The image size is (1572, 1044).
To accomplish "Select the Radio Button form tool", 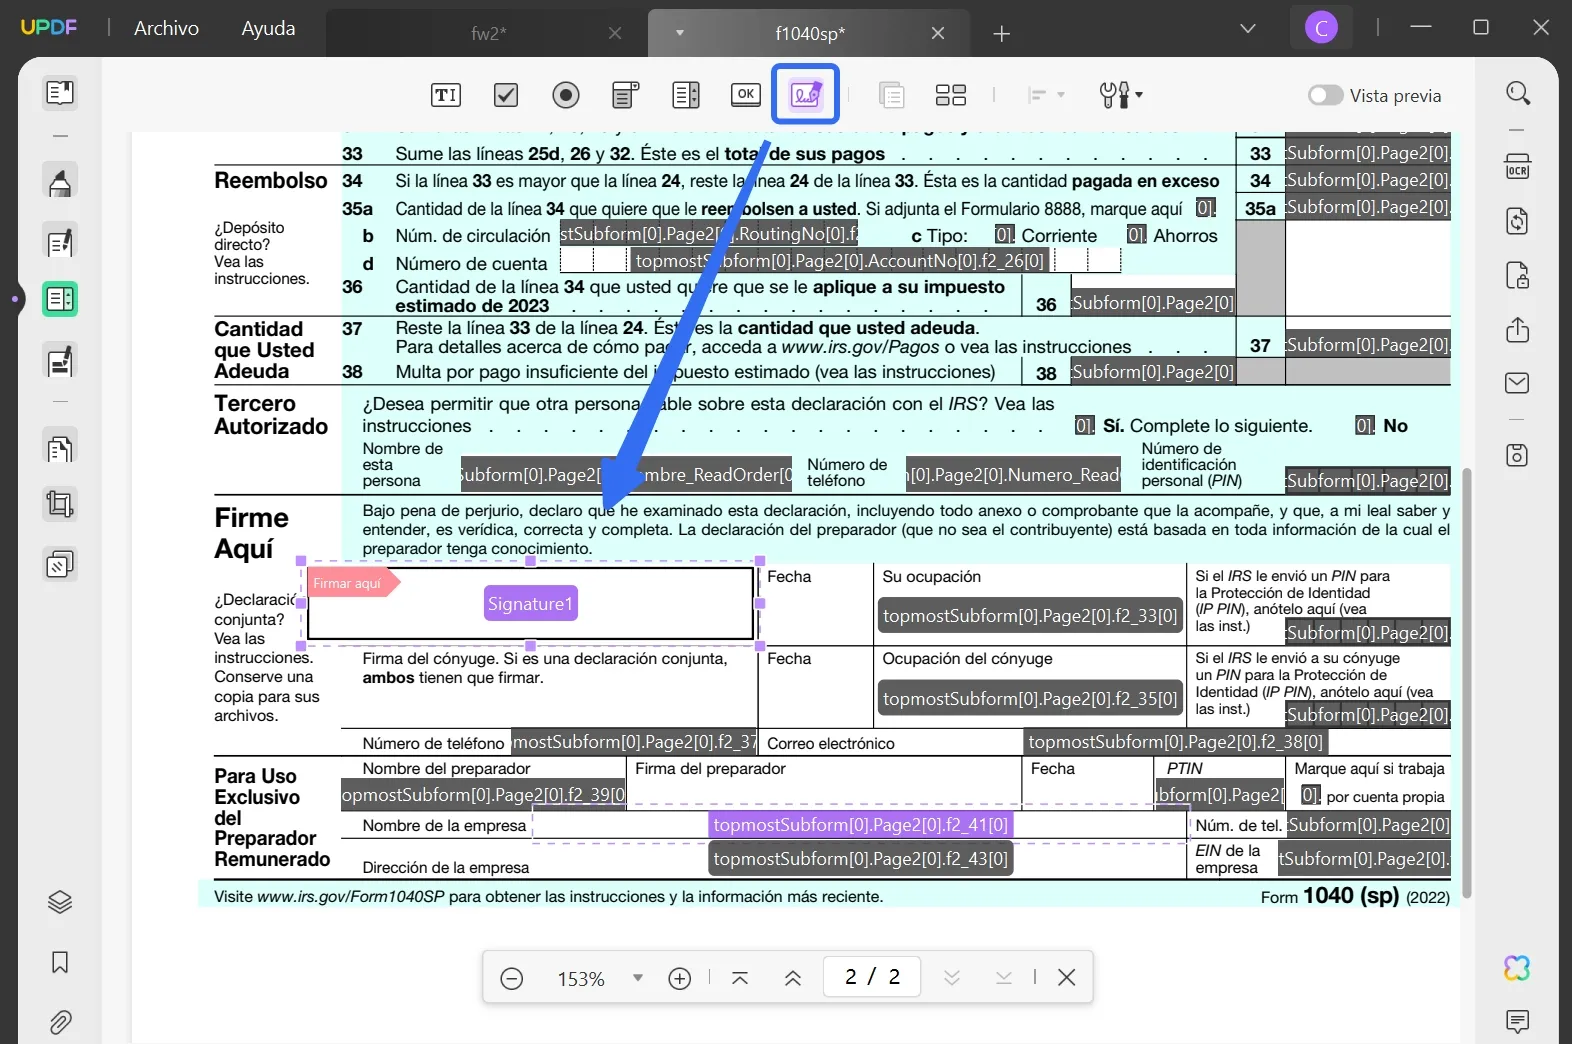I will (x=566, y=95).
